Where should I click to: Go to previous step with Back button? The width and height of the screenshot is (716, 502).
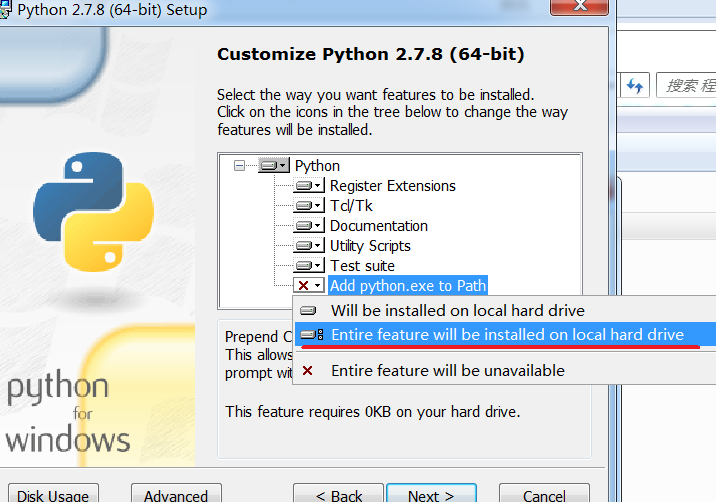tap(339, 493)
